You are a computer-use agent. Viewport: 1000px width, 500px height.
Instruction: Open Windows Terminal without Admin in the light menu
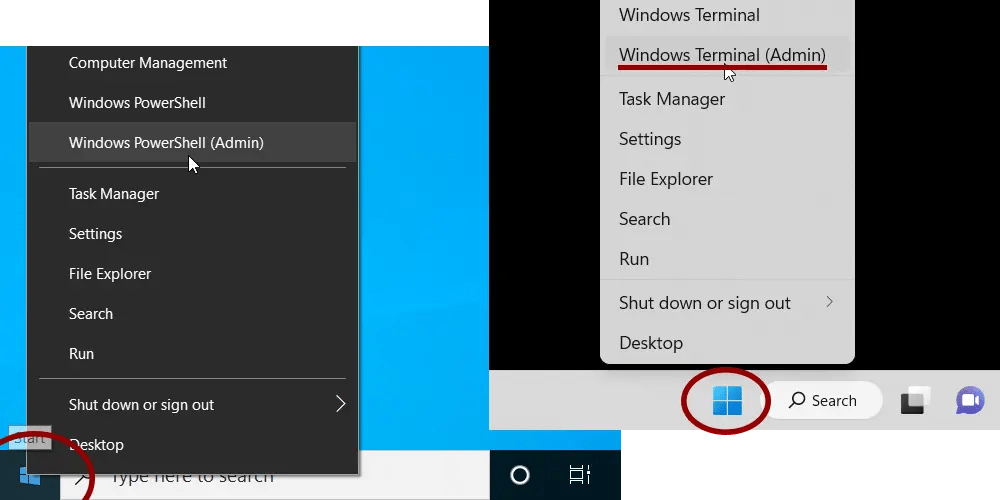click(x=727, y=15)
